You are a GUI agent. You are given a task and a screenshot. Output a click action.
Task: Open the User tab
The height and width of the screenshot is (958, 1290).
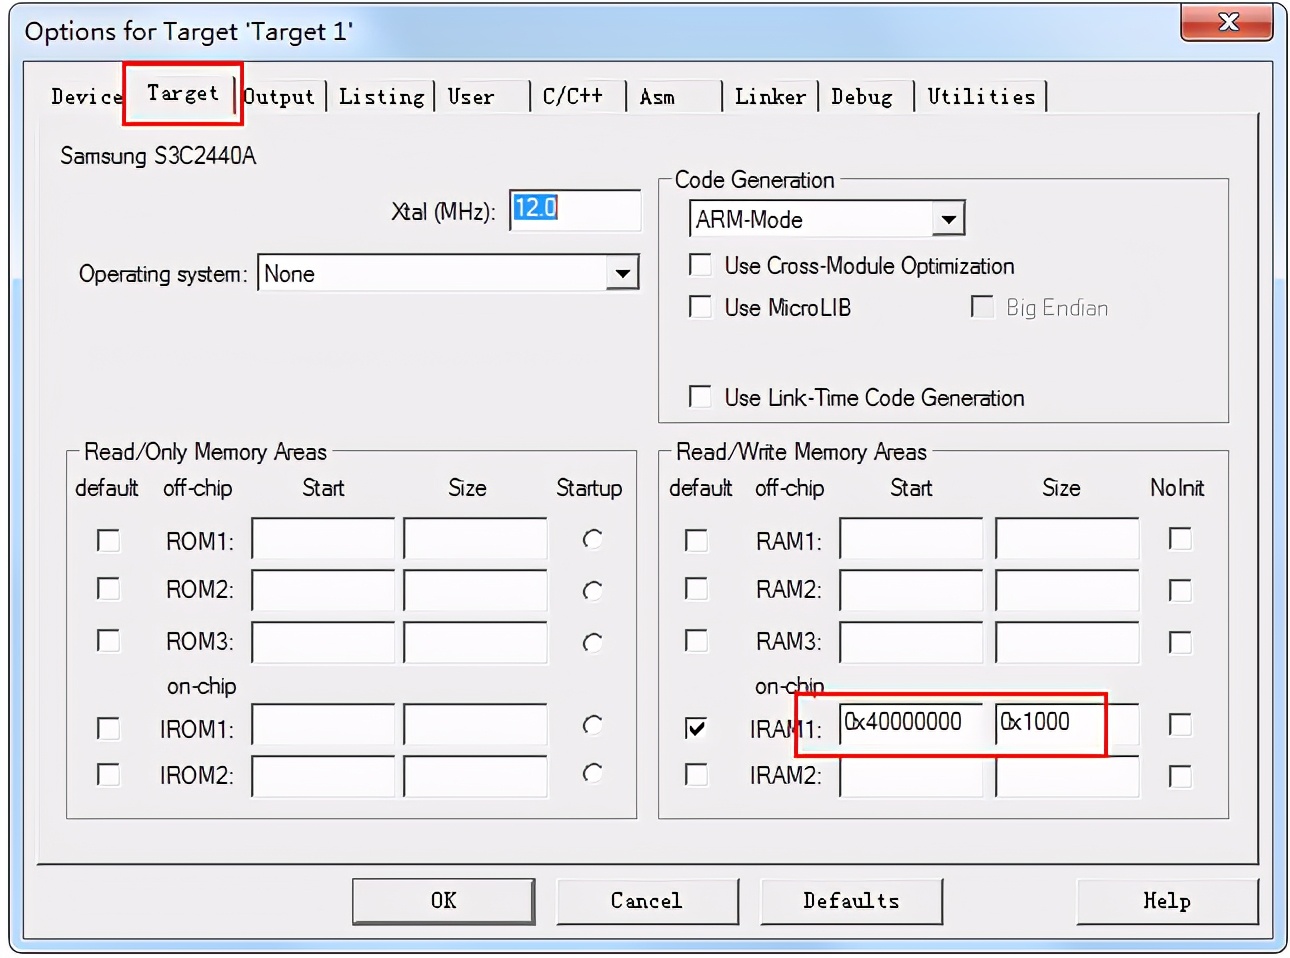coord(471,97)
